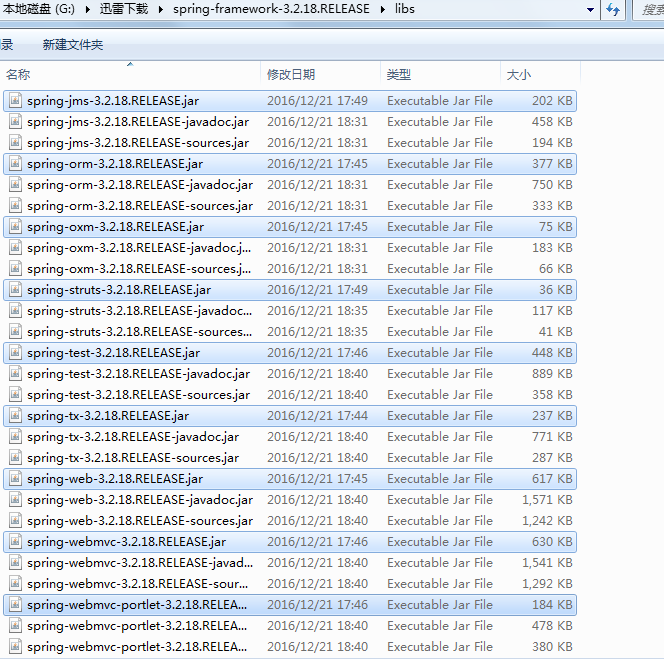Select the file name spring-tx-3.2.18.RELEASE-sources.jar

coord(133,458)
